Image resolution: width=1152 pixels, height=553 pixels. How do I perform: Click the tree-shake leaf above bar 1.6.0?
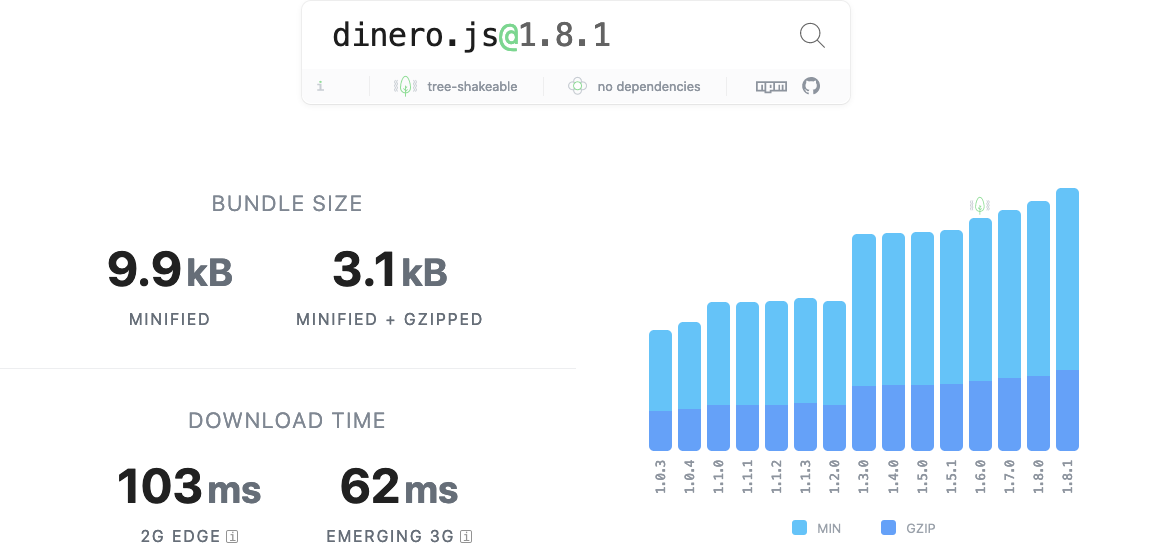[980, 205]
